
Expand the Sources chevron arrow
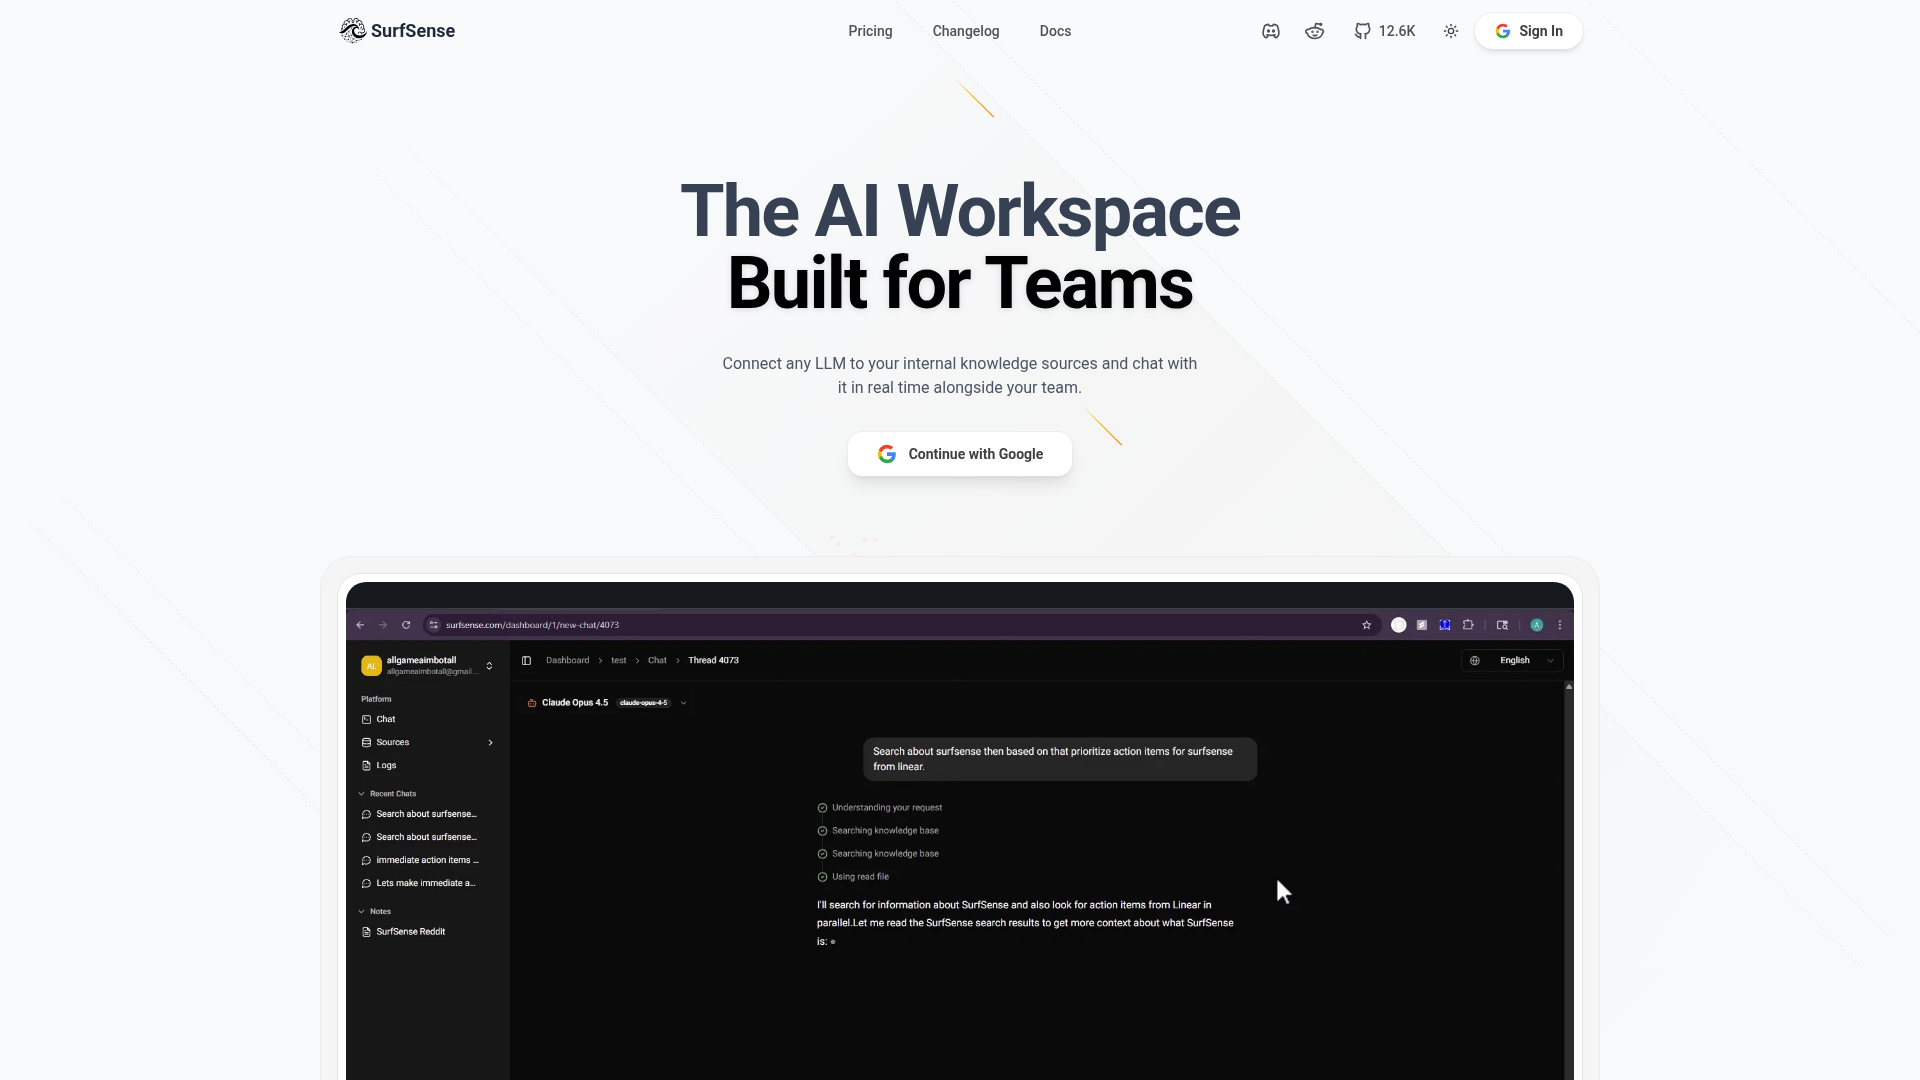tap(490, 742)
